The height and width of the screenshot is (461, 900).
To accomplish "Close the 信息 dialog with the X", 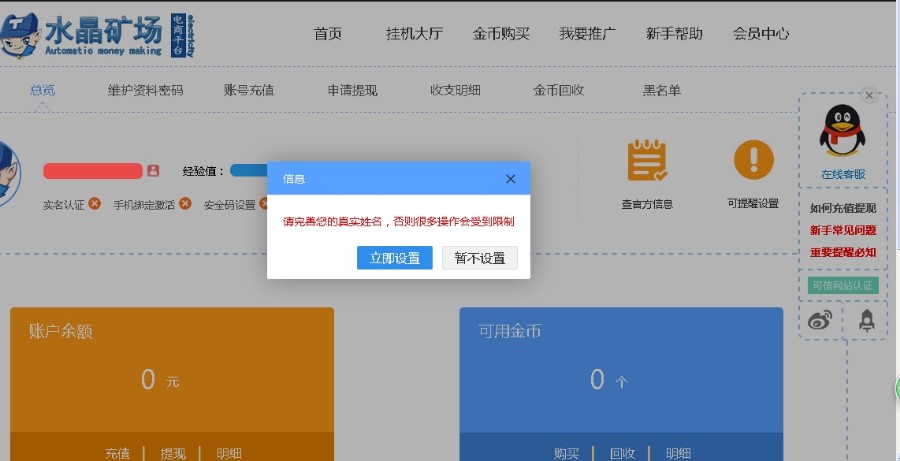I will pos(510,179).
